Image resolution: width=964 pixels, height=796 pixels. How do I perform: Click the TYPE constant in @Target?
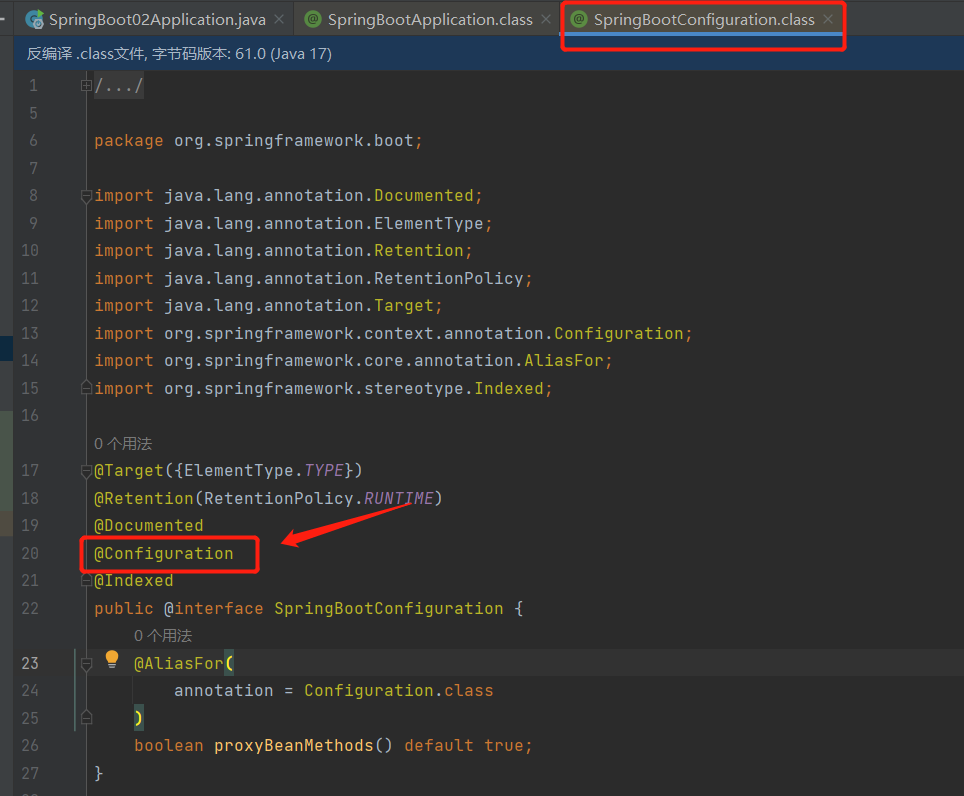(x=324, y=471)
